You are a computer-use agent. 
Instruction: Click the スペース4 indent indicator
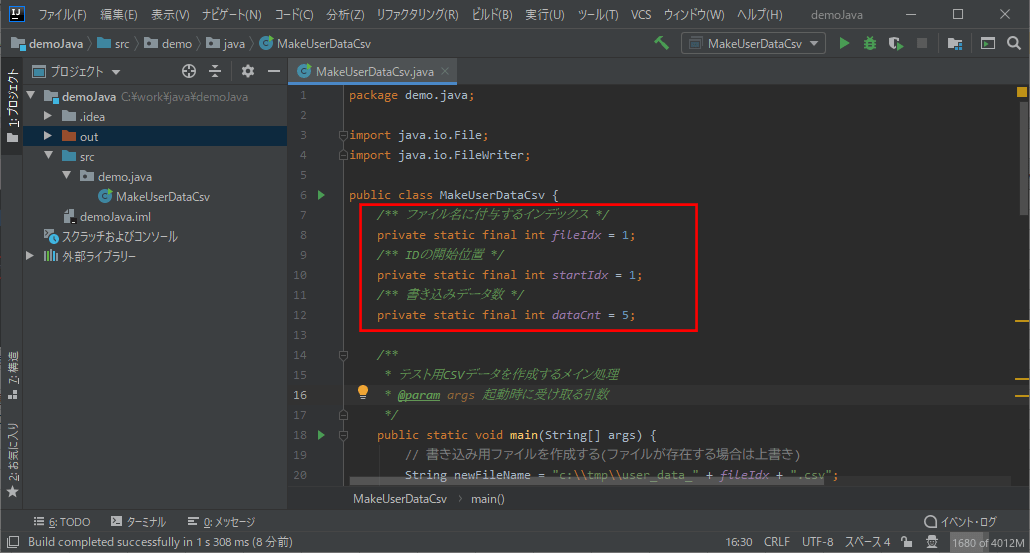pos(868,542)
